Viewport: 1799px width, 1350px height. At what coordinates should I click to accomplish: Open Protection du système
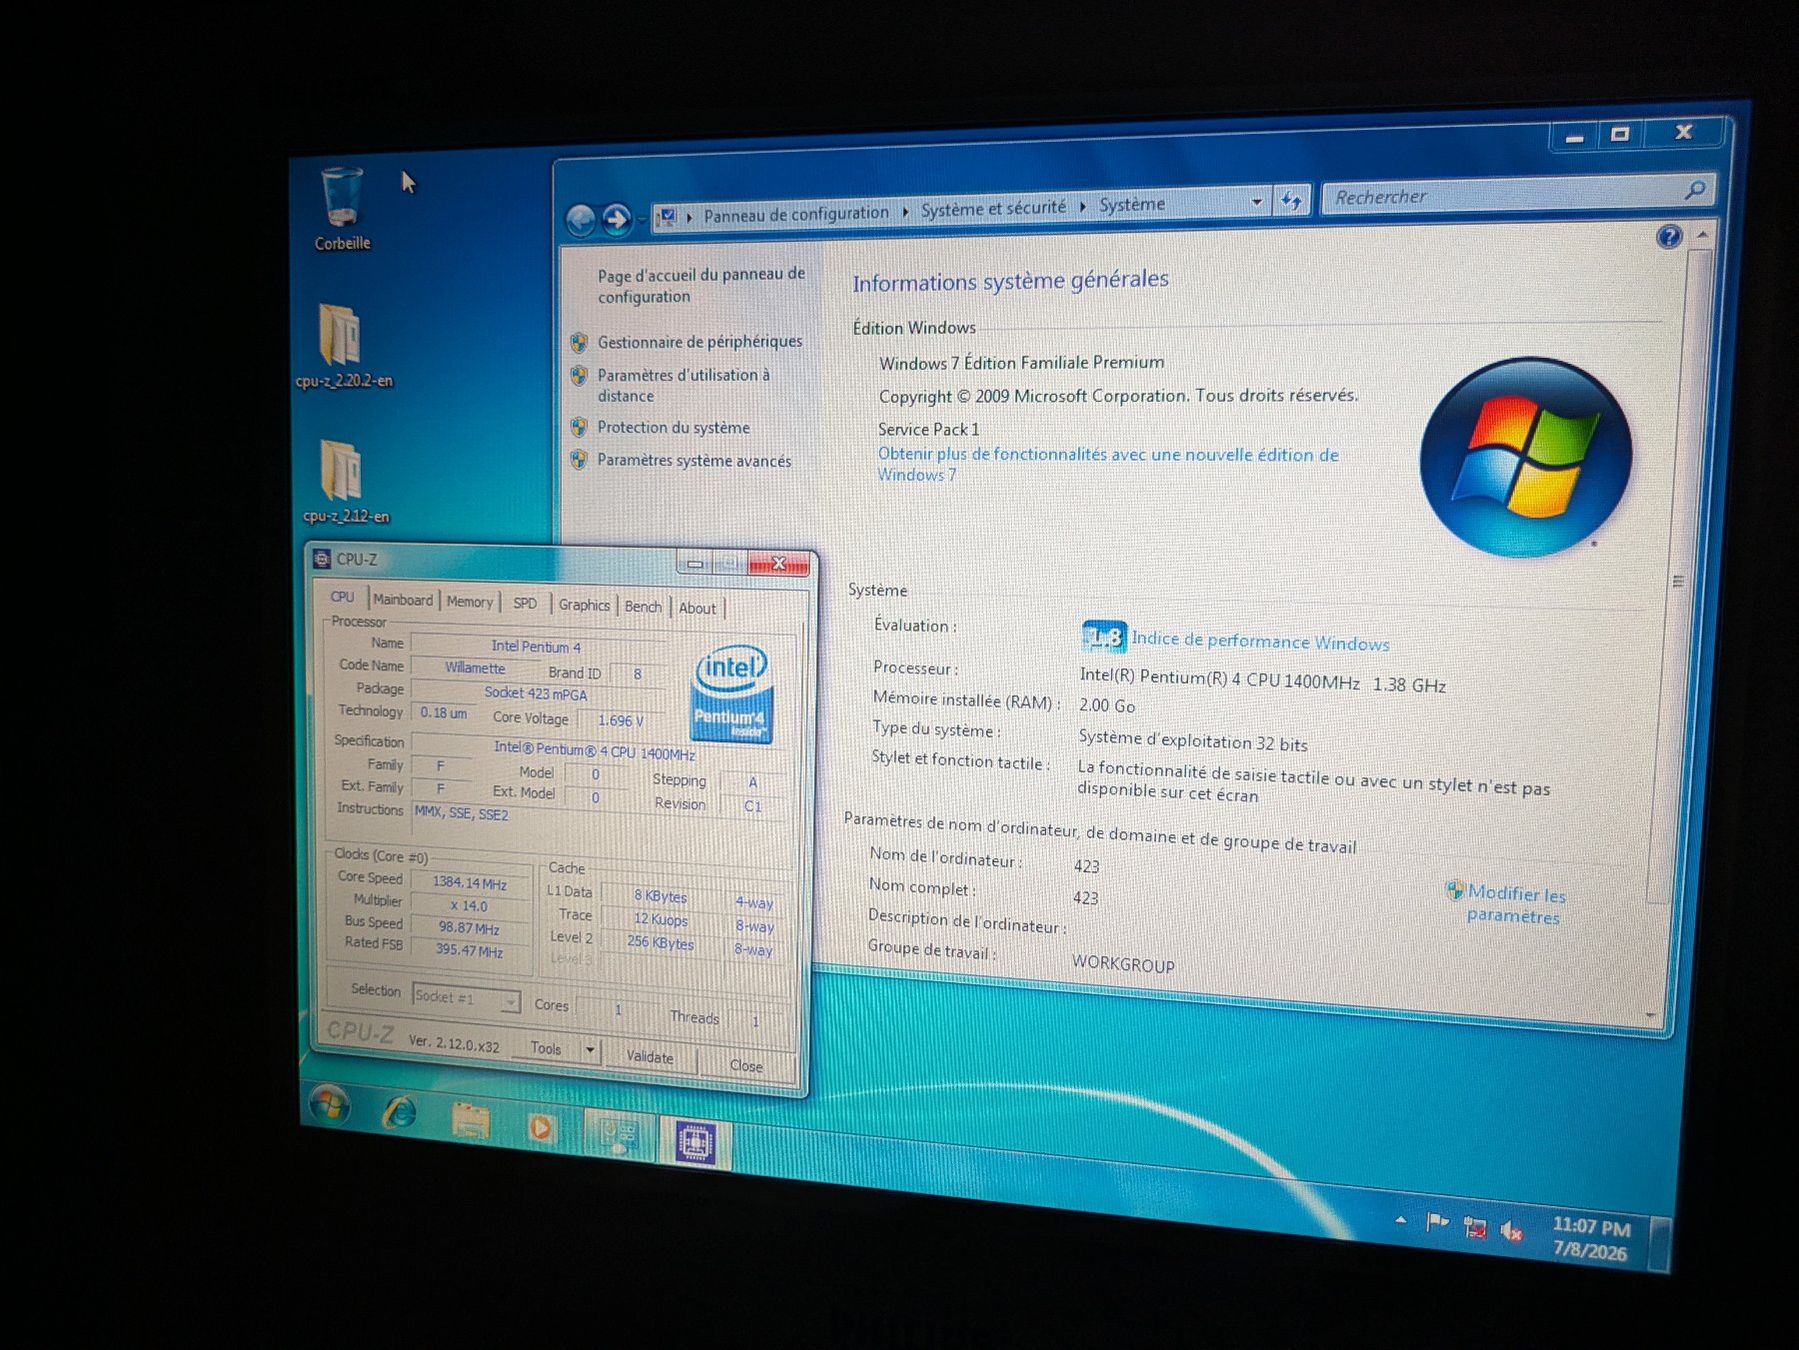(673, 427)
